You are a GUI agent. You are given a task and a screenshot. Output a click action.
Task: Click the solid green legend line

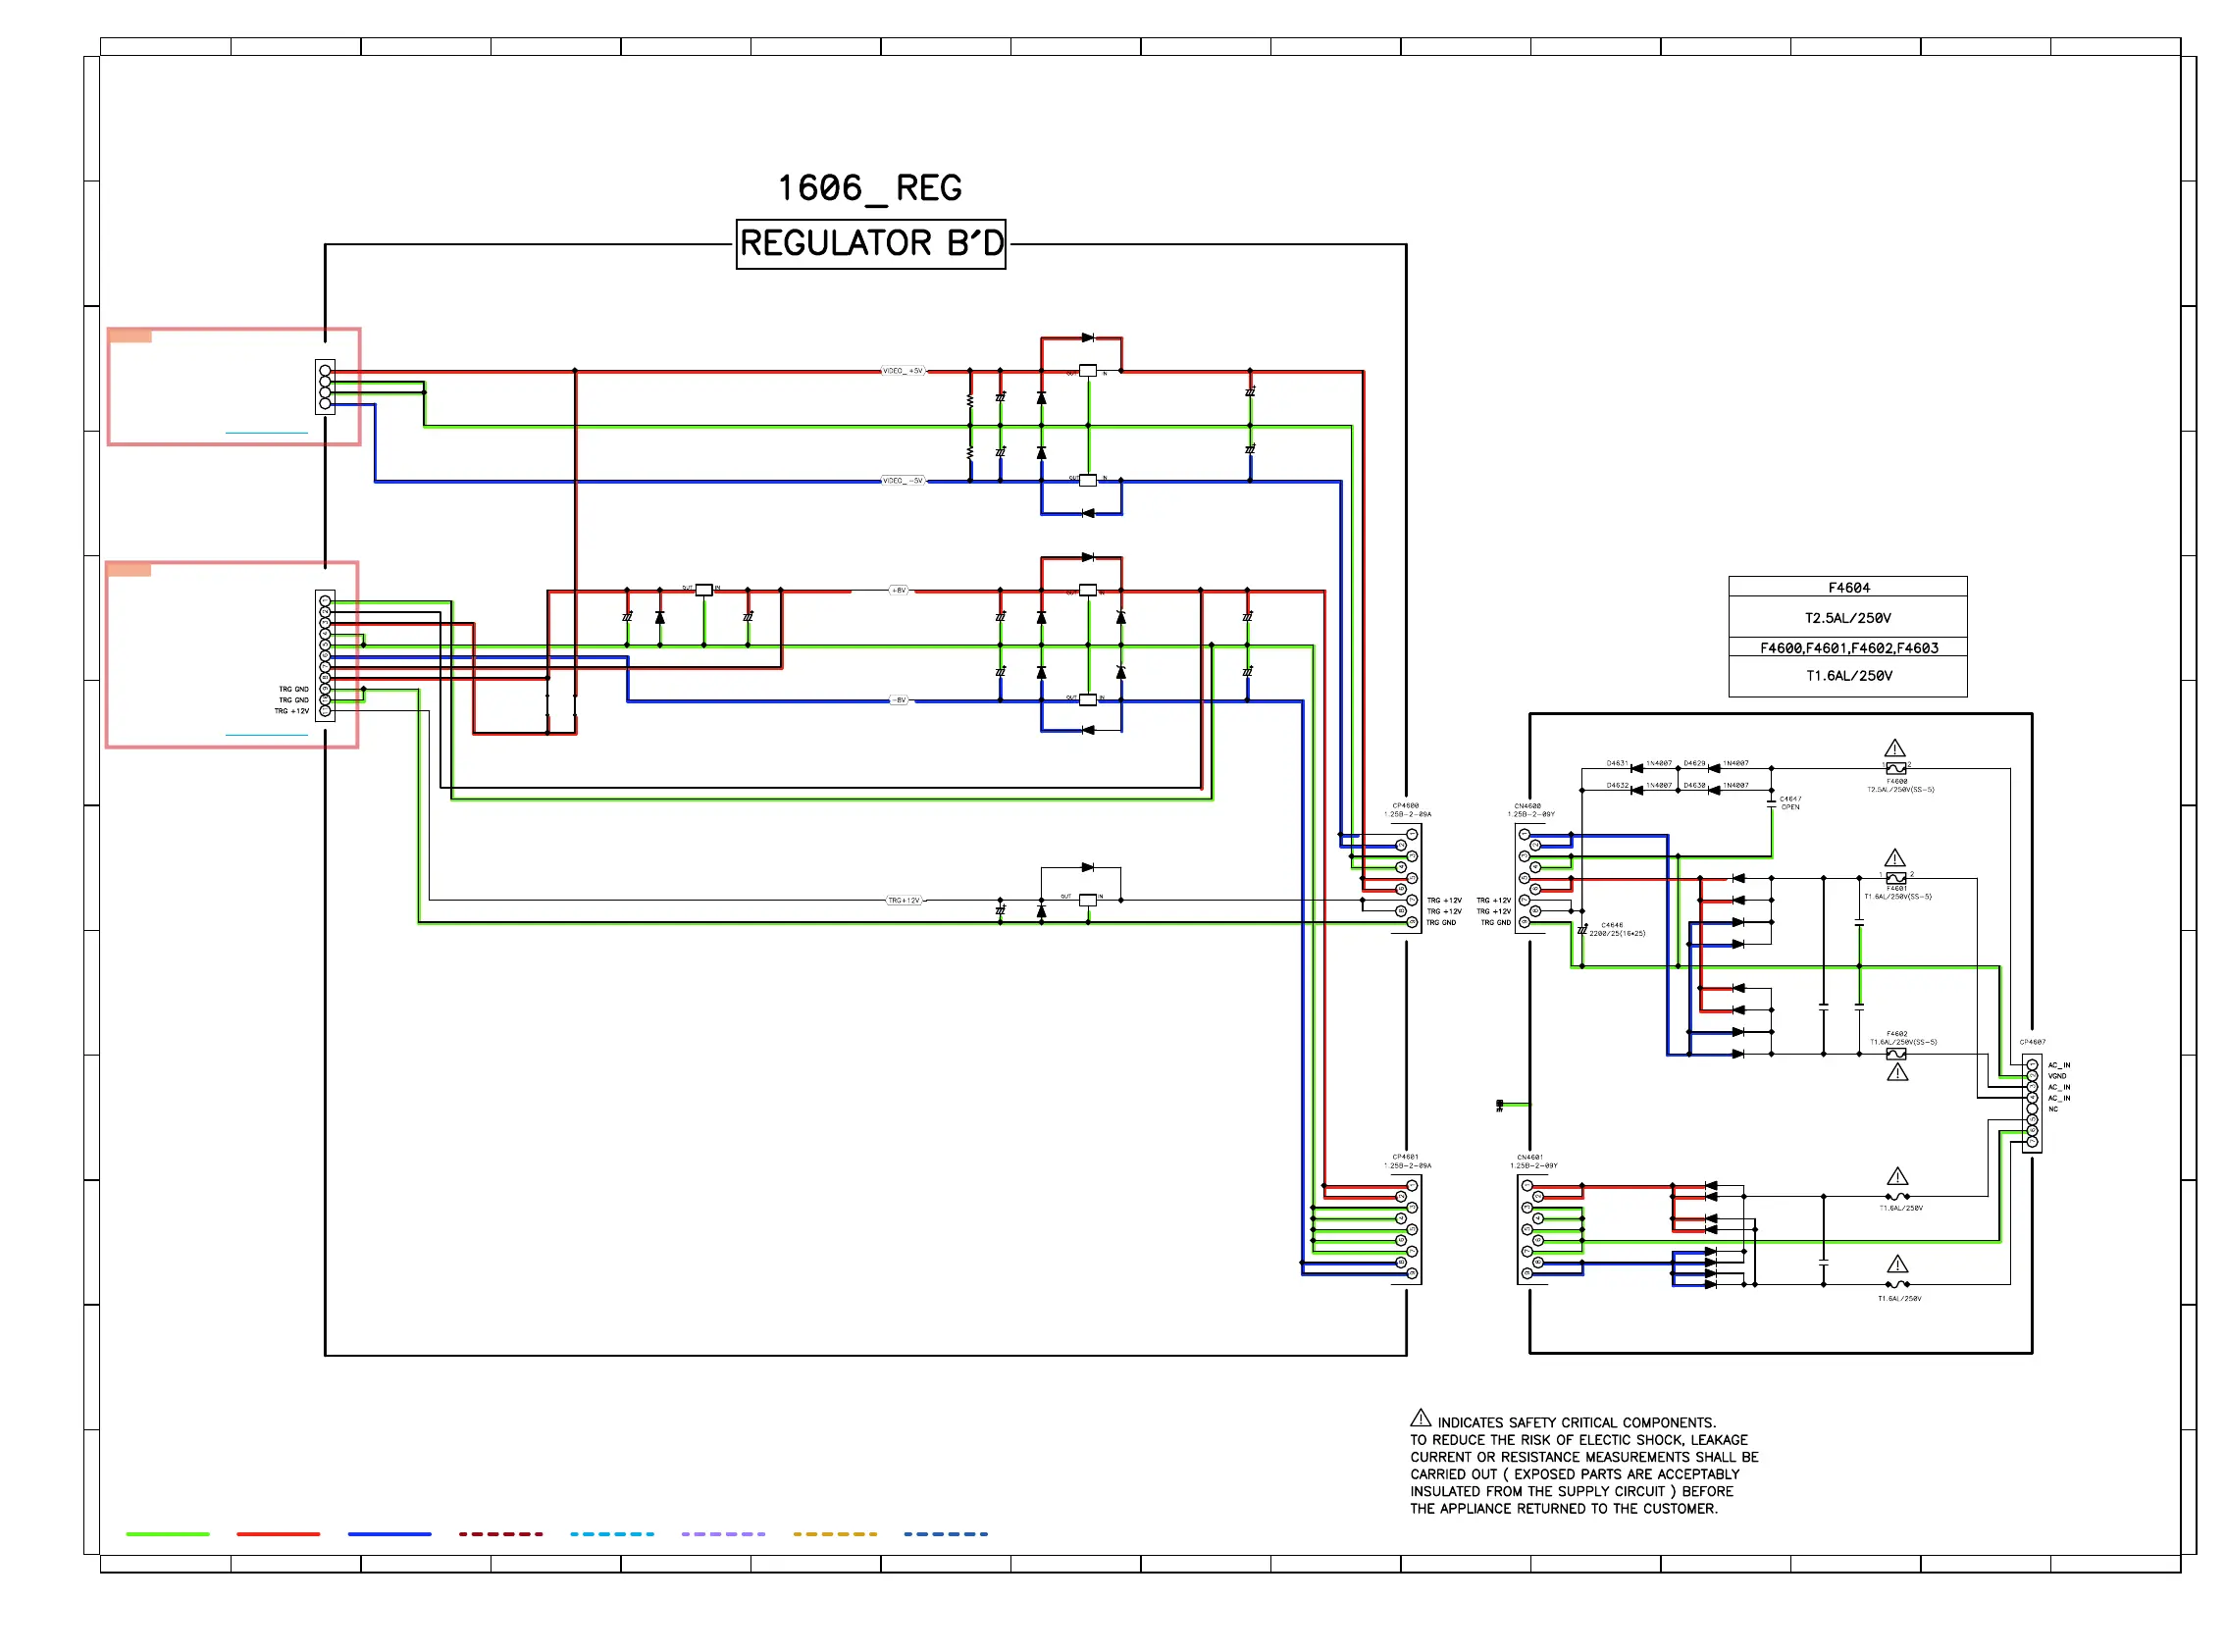coord(167,1534)
